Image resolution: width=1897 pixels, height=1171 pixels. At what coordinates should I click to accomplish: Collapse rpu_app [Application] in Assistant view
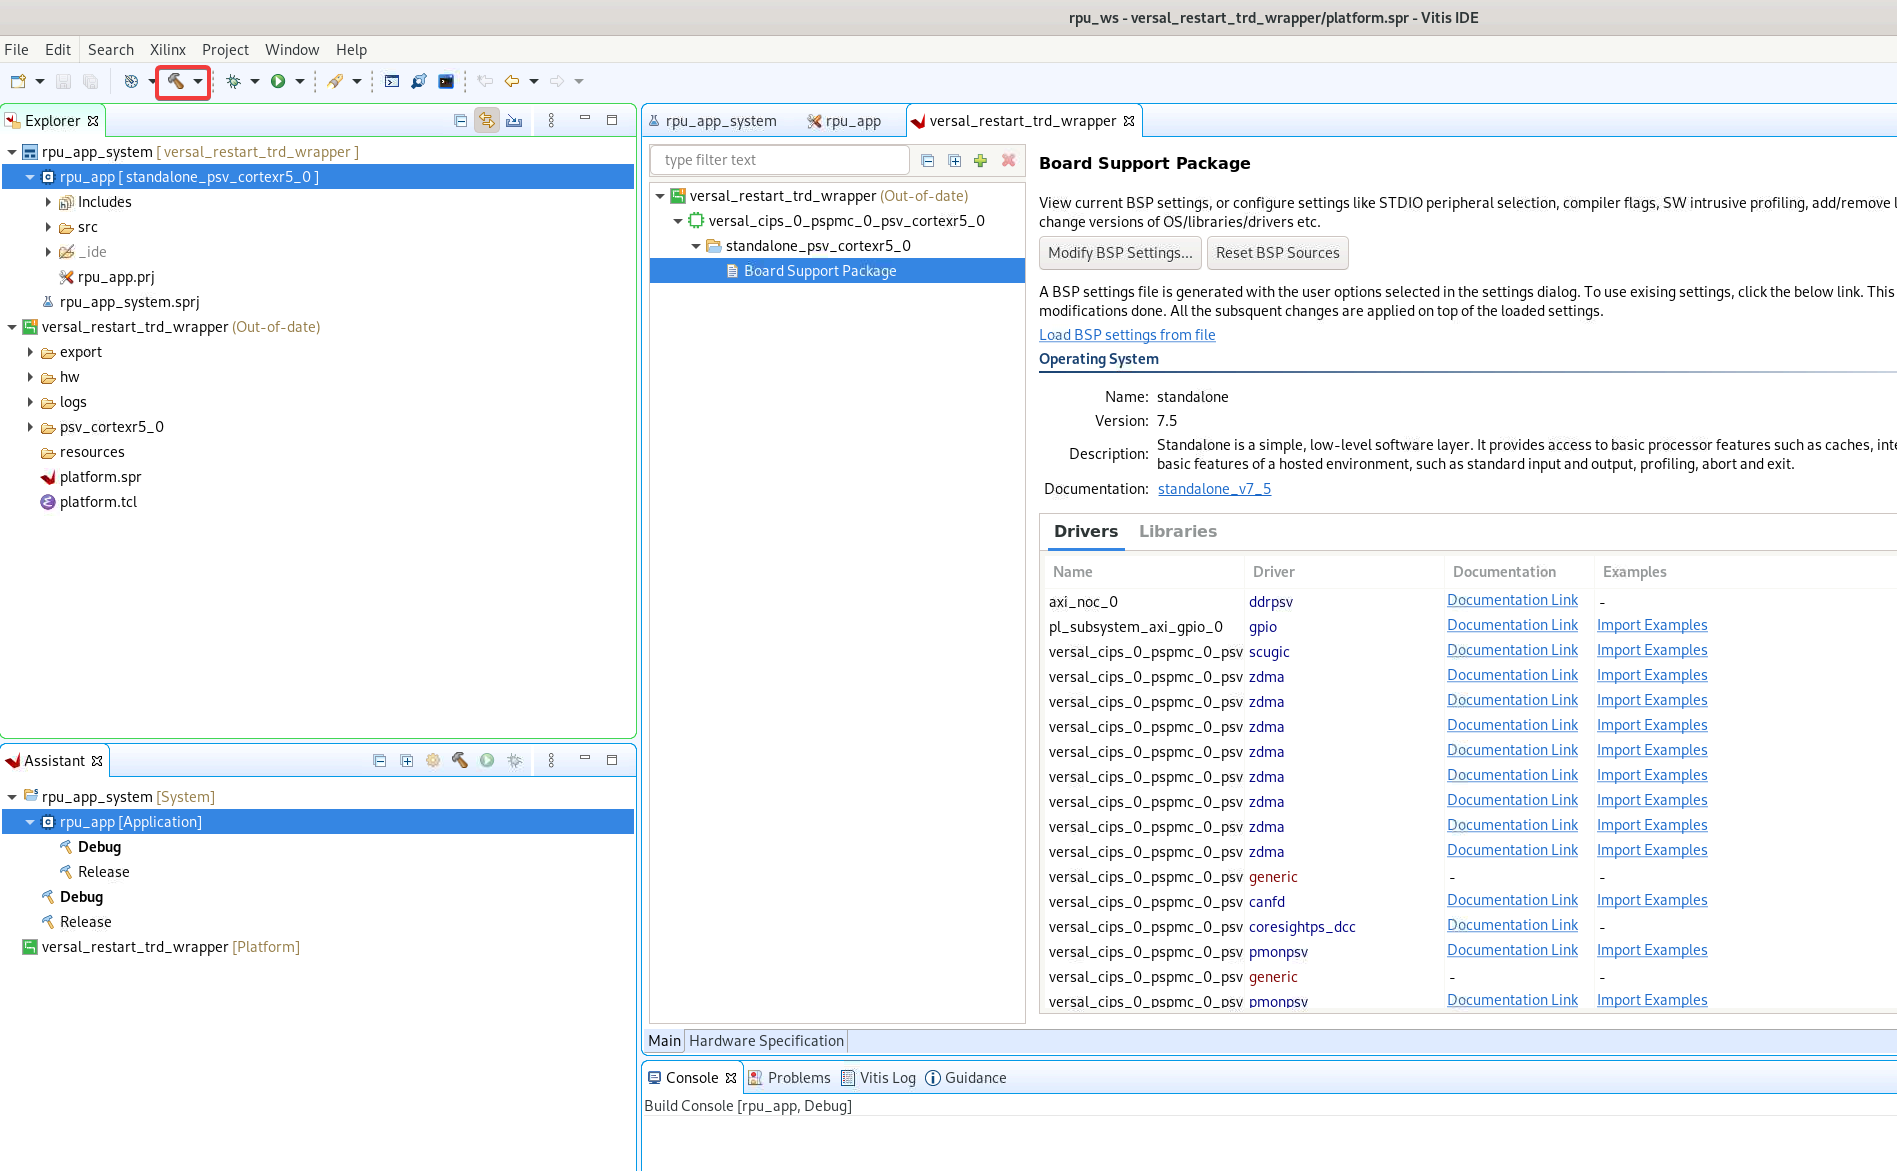[x=30, y=822]
